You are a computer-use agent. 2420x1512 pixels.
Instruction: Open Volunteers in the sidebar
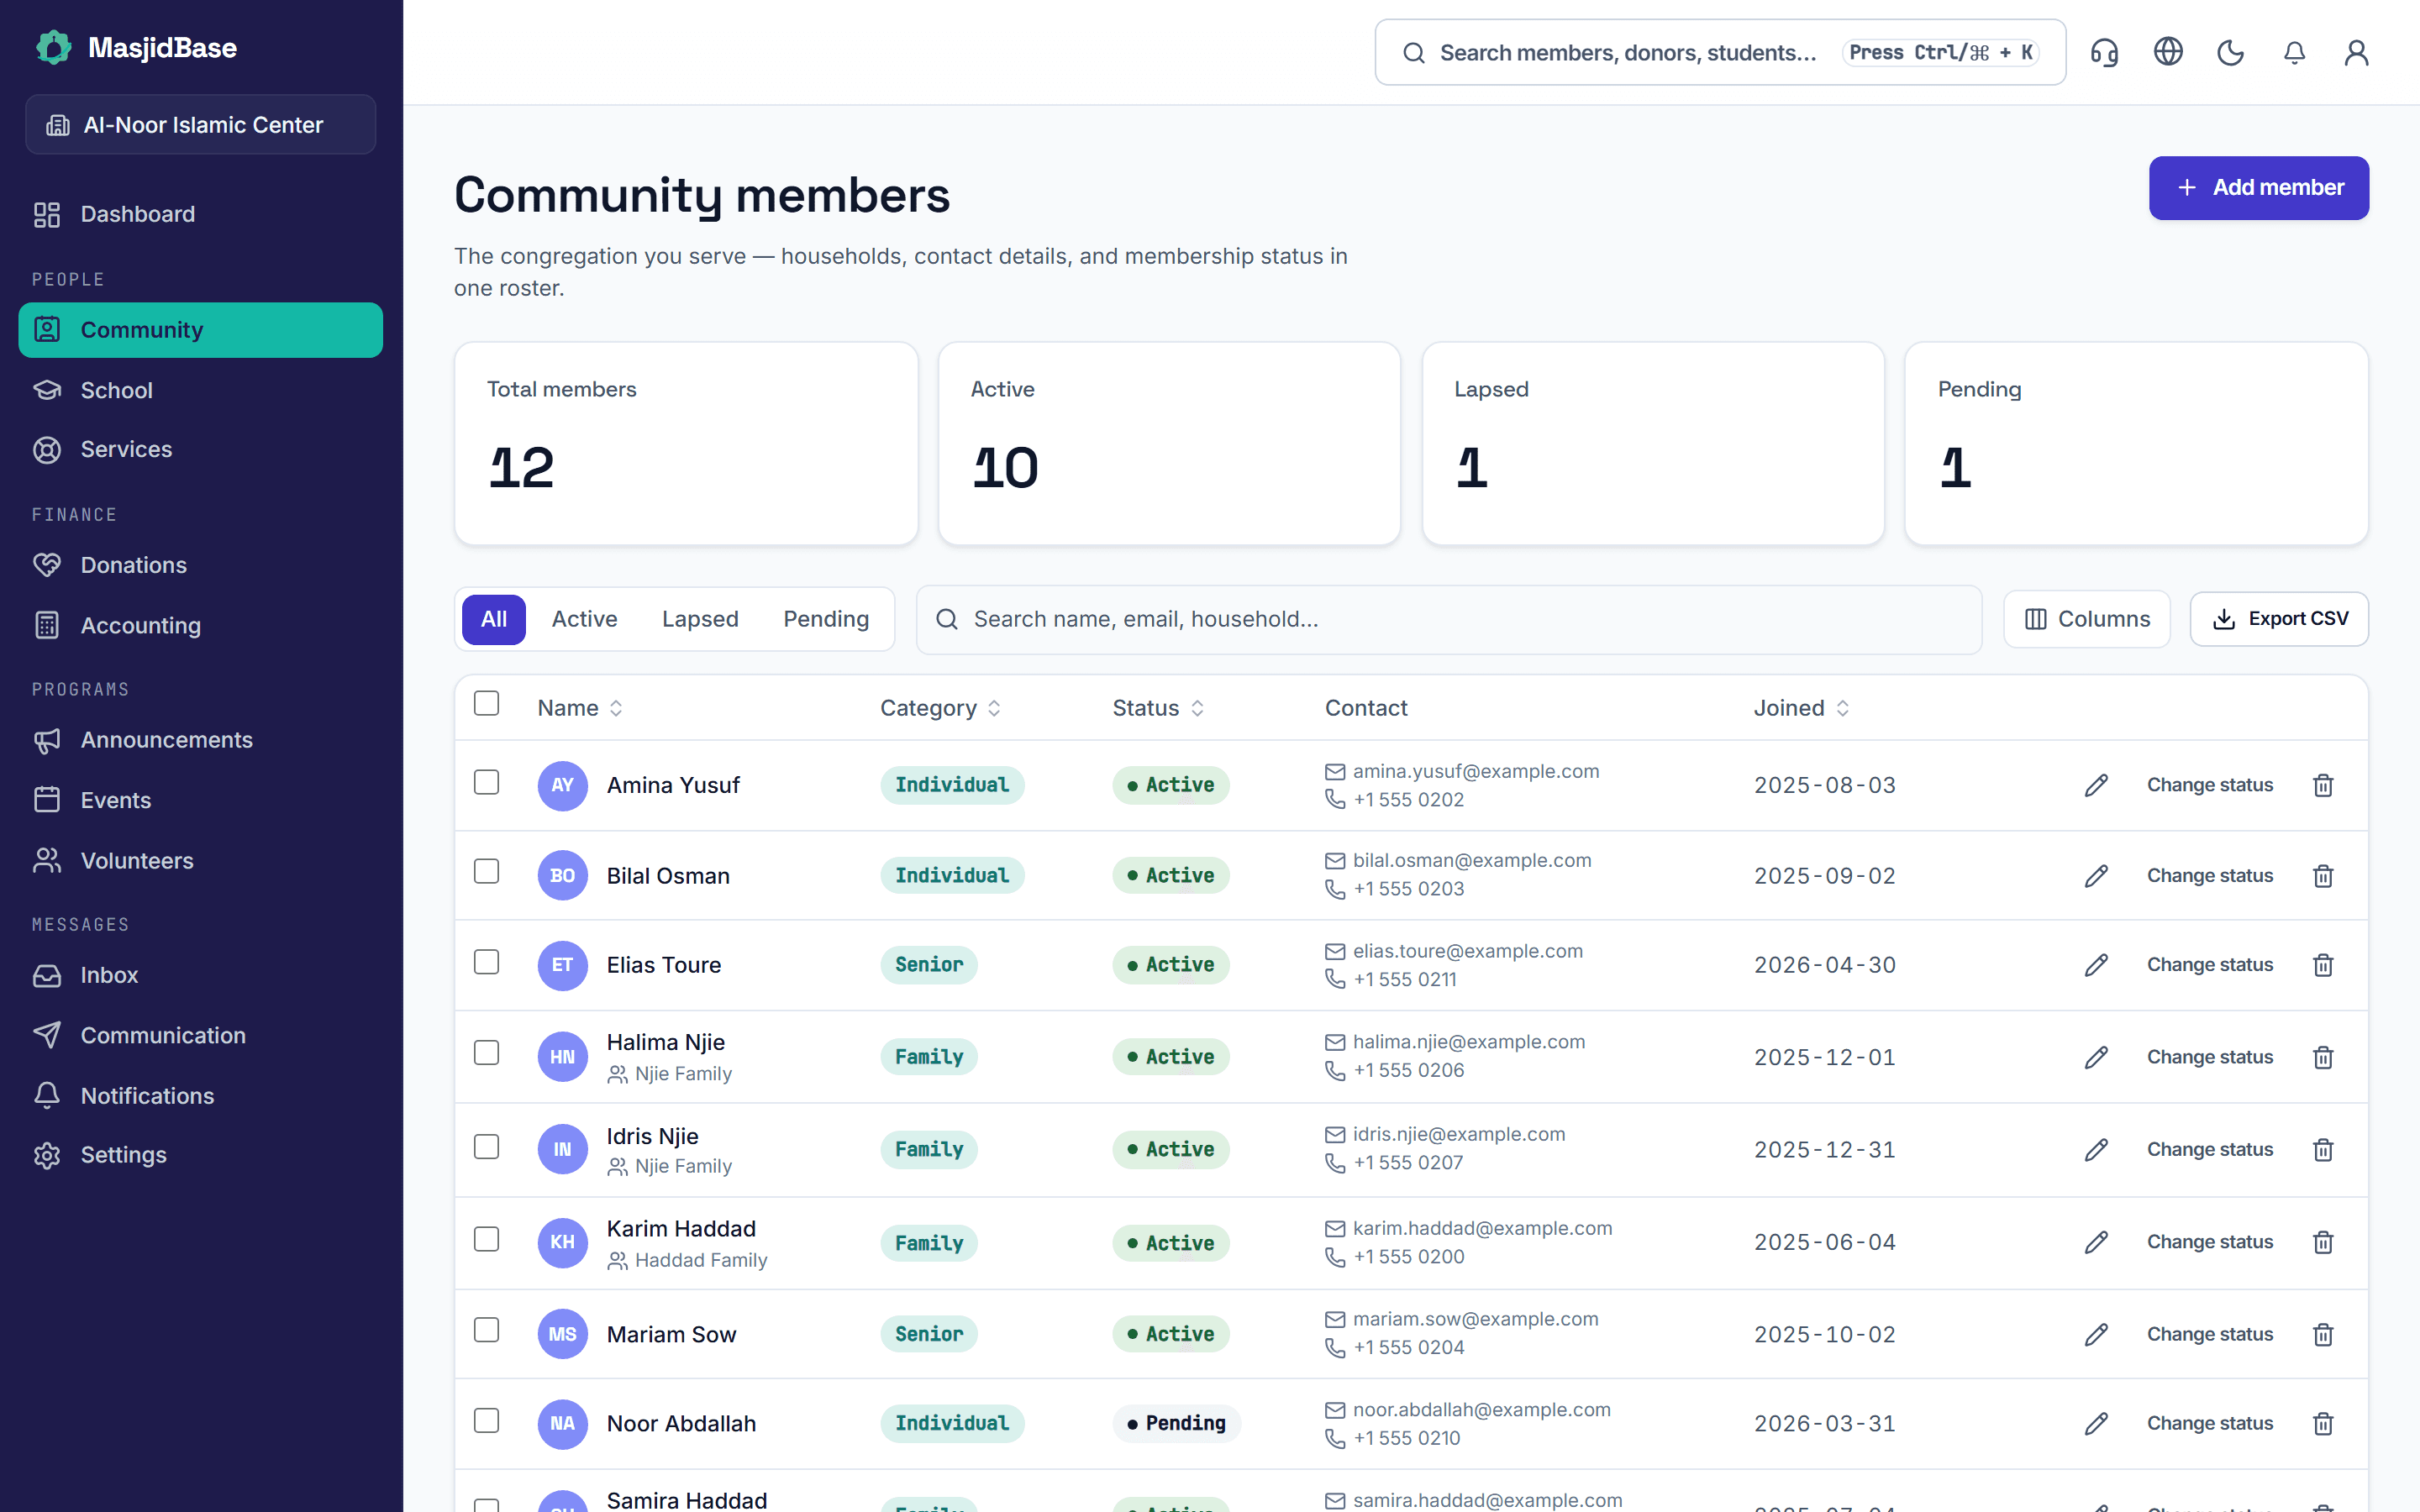201,860
